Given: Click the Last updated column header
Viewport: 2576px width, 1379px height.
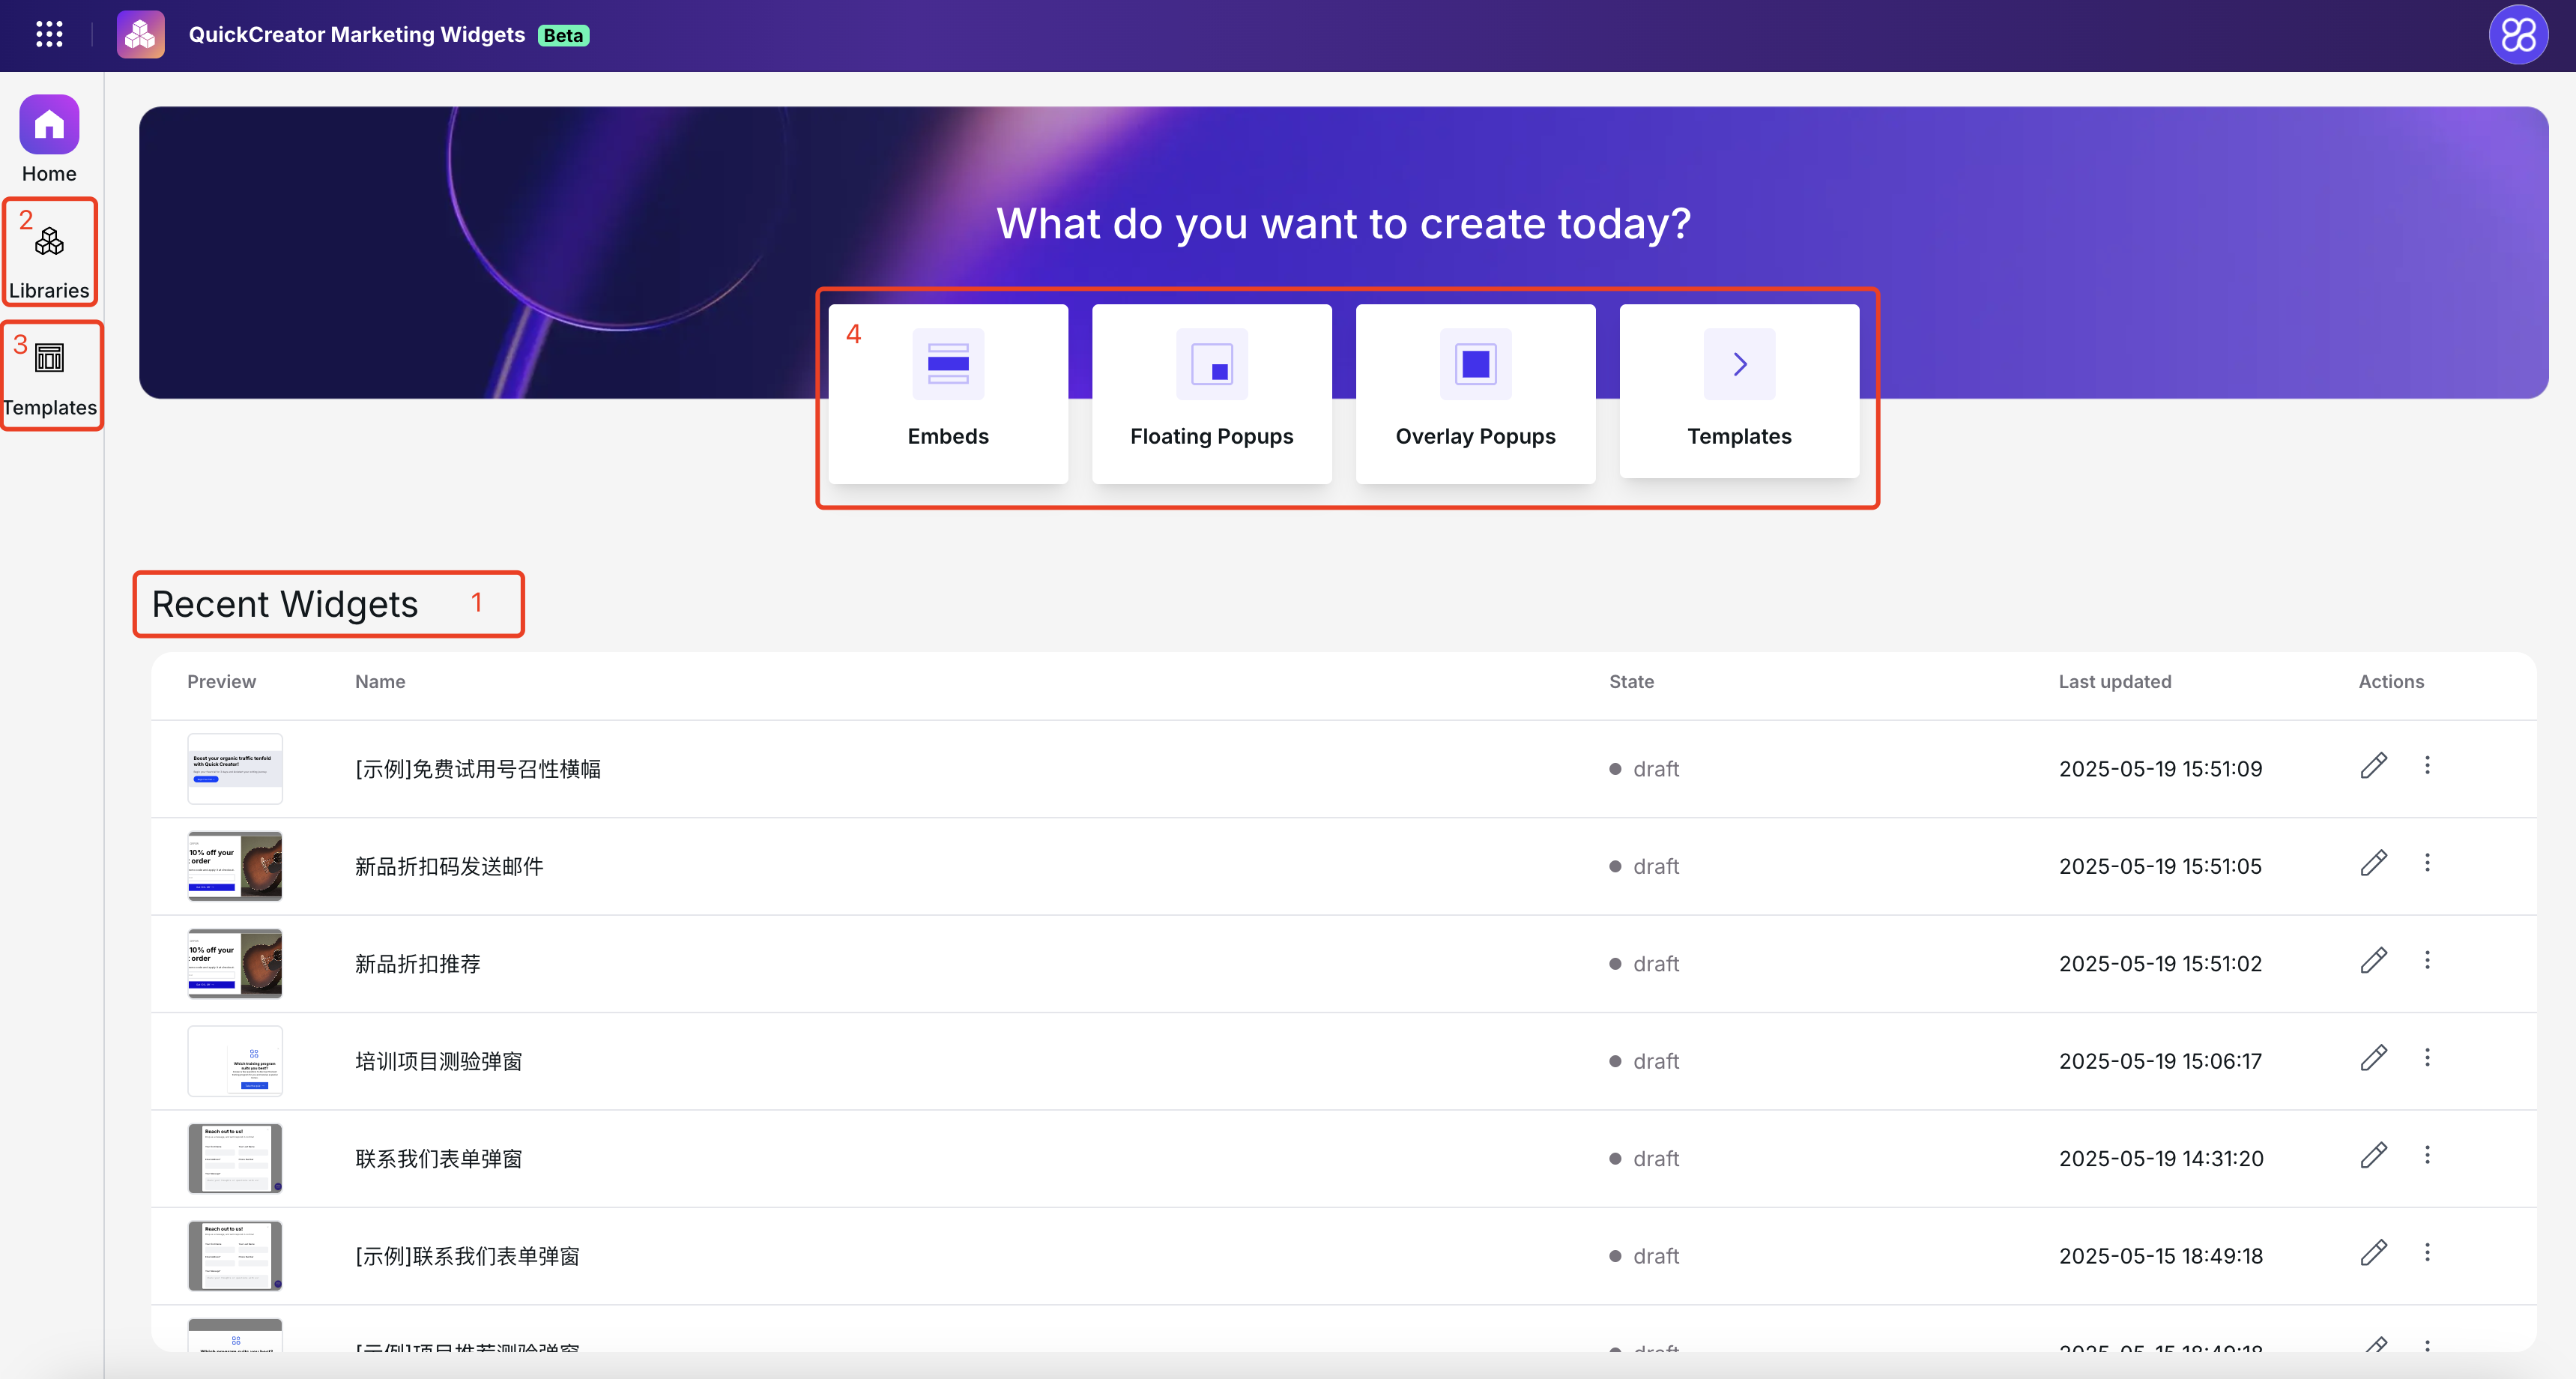Looking at the screenshot, I should [2114, 682].
